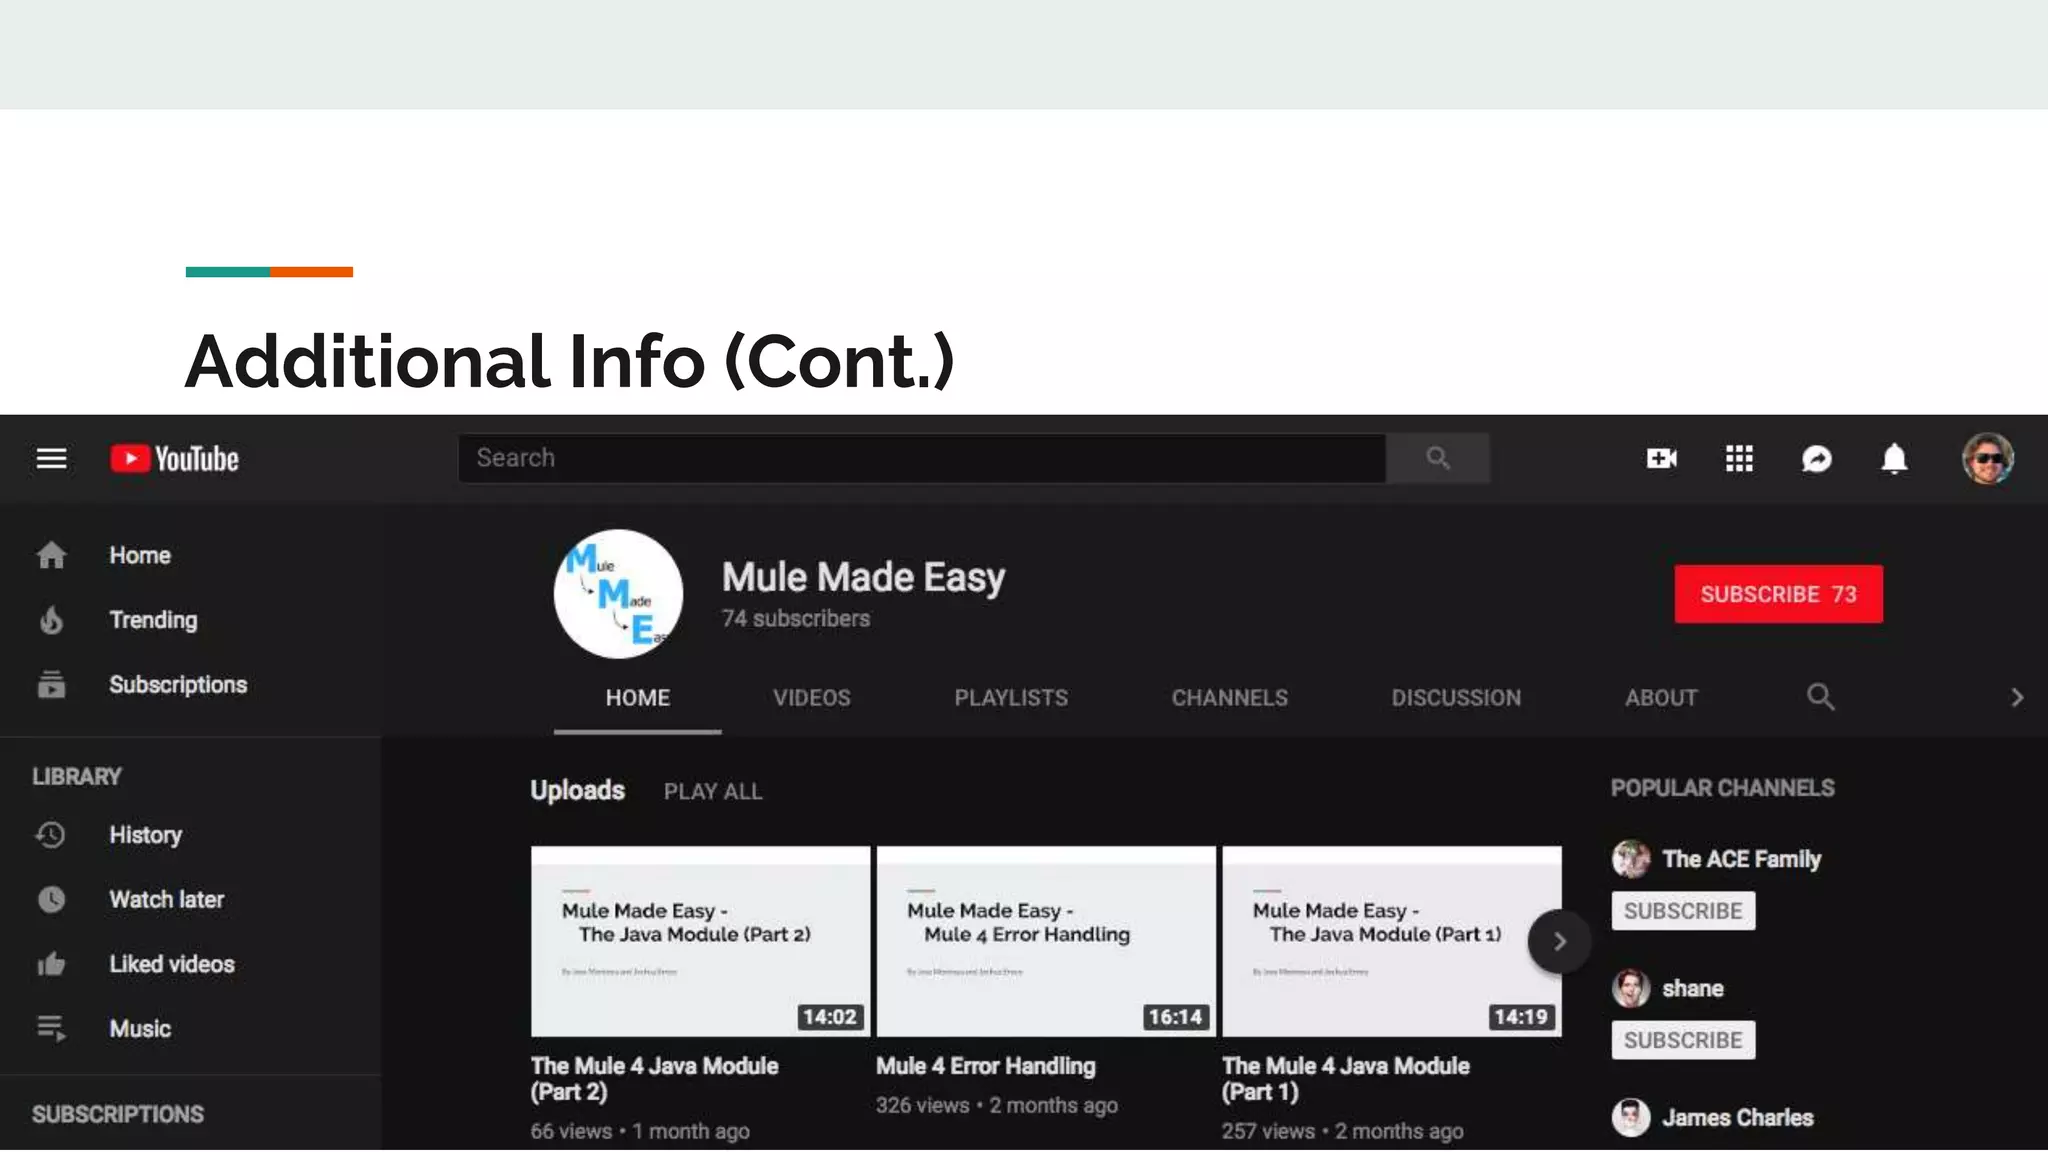
Task: Click the Play All link
Action: coord(713,792)
